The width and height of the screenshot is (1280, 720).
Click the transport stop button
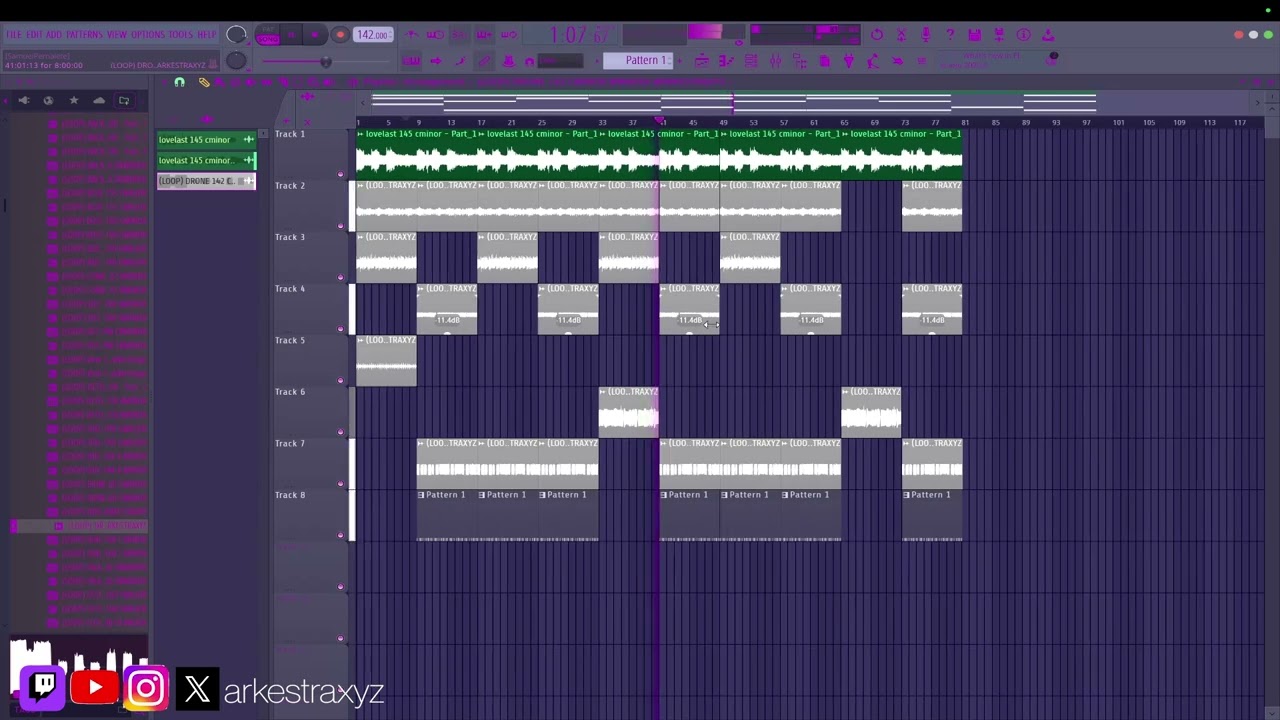click(314, 34)
